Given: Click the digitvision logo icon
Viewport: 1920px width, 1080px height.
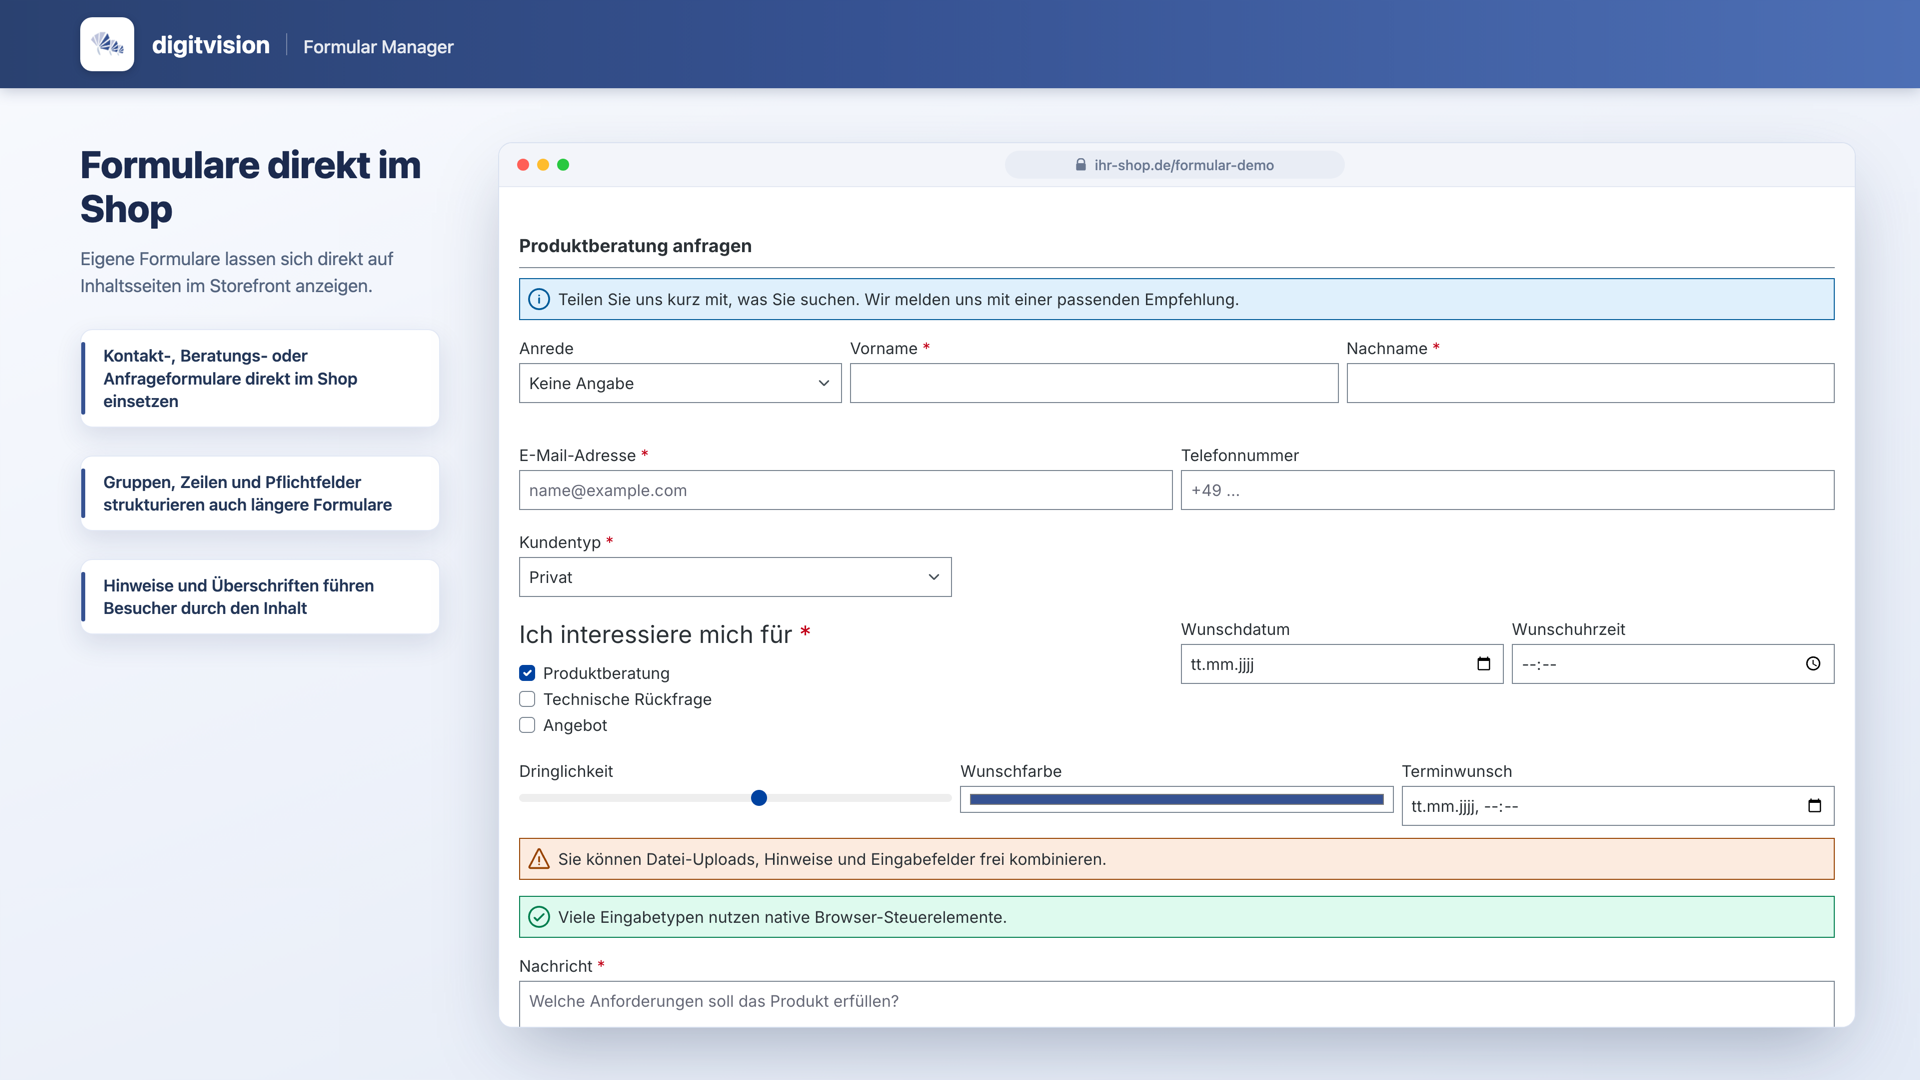Looking at the screenshot, I should [x=107, y=44].
